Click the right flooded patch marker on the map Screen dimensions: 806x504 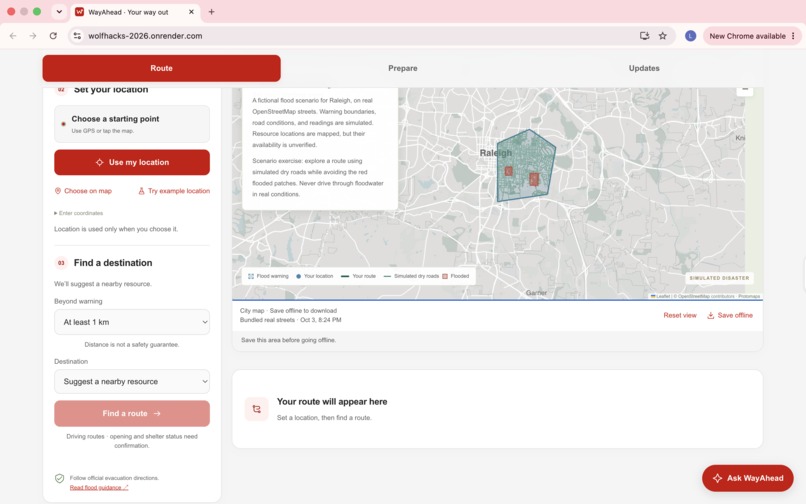[534, 179]
